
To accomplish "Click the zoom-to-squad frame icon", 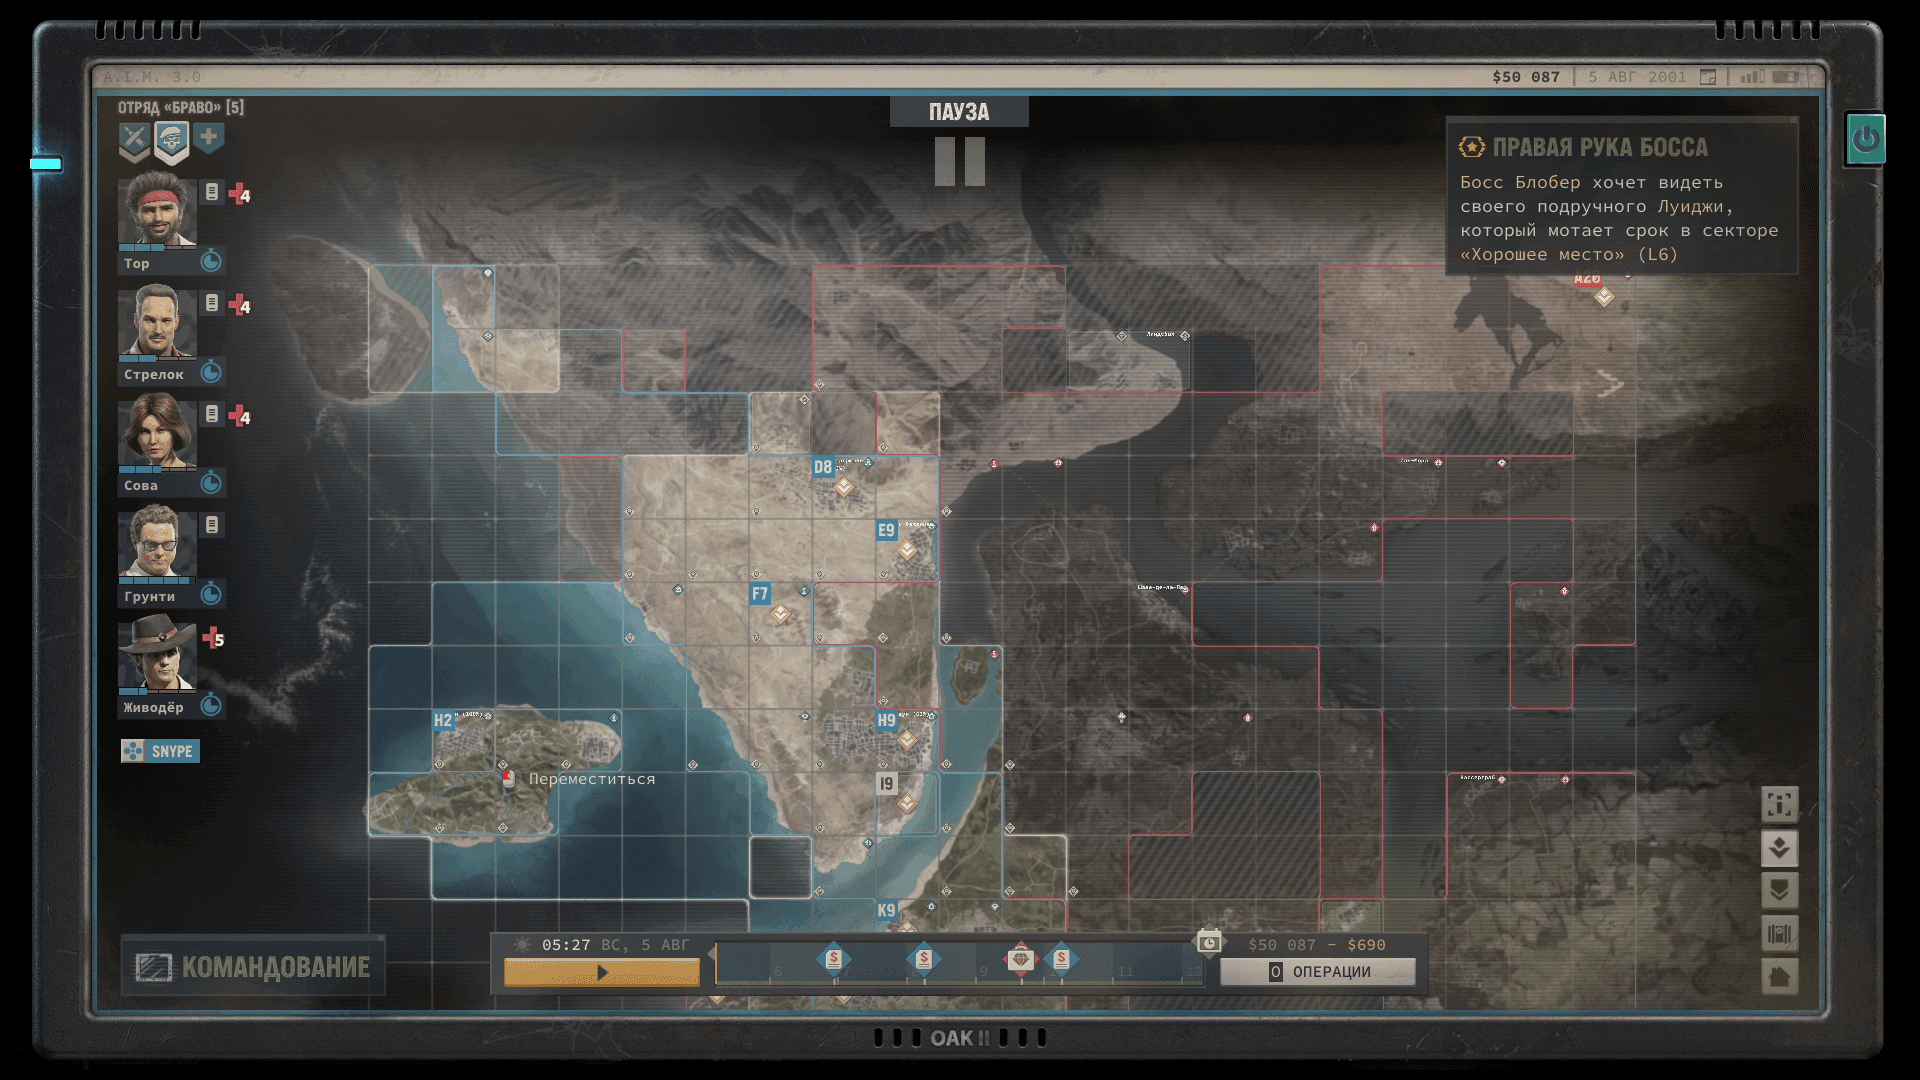I will [1779, 804].
